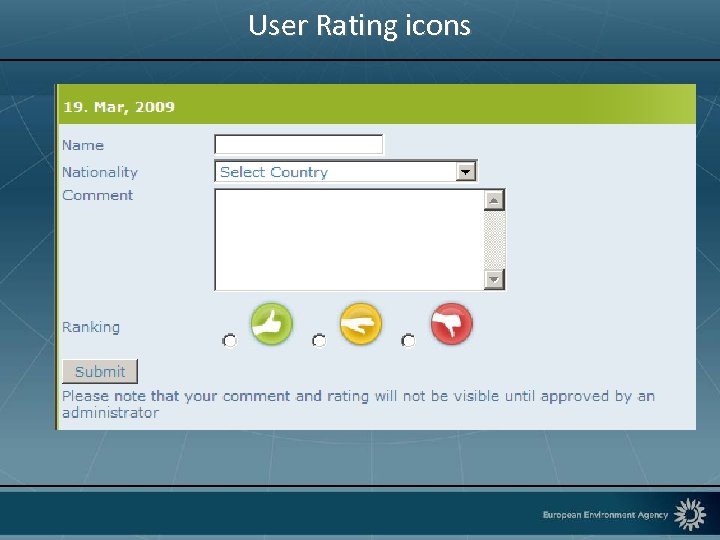
Task: Click the 'European Environment Agency' text
Action: pyautogui.click(x=605, y=515)
